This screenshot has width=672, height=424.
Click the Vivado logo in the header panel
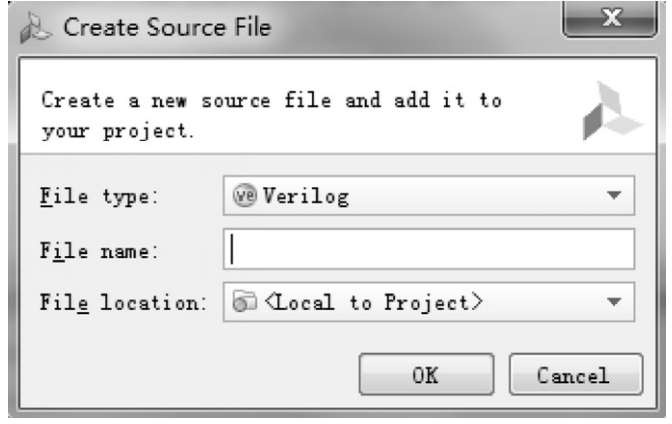click(612, 111)
